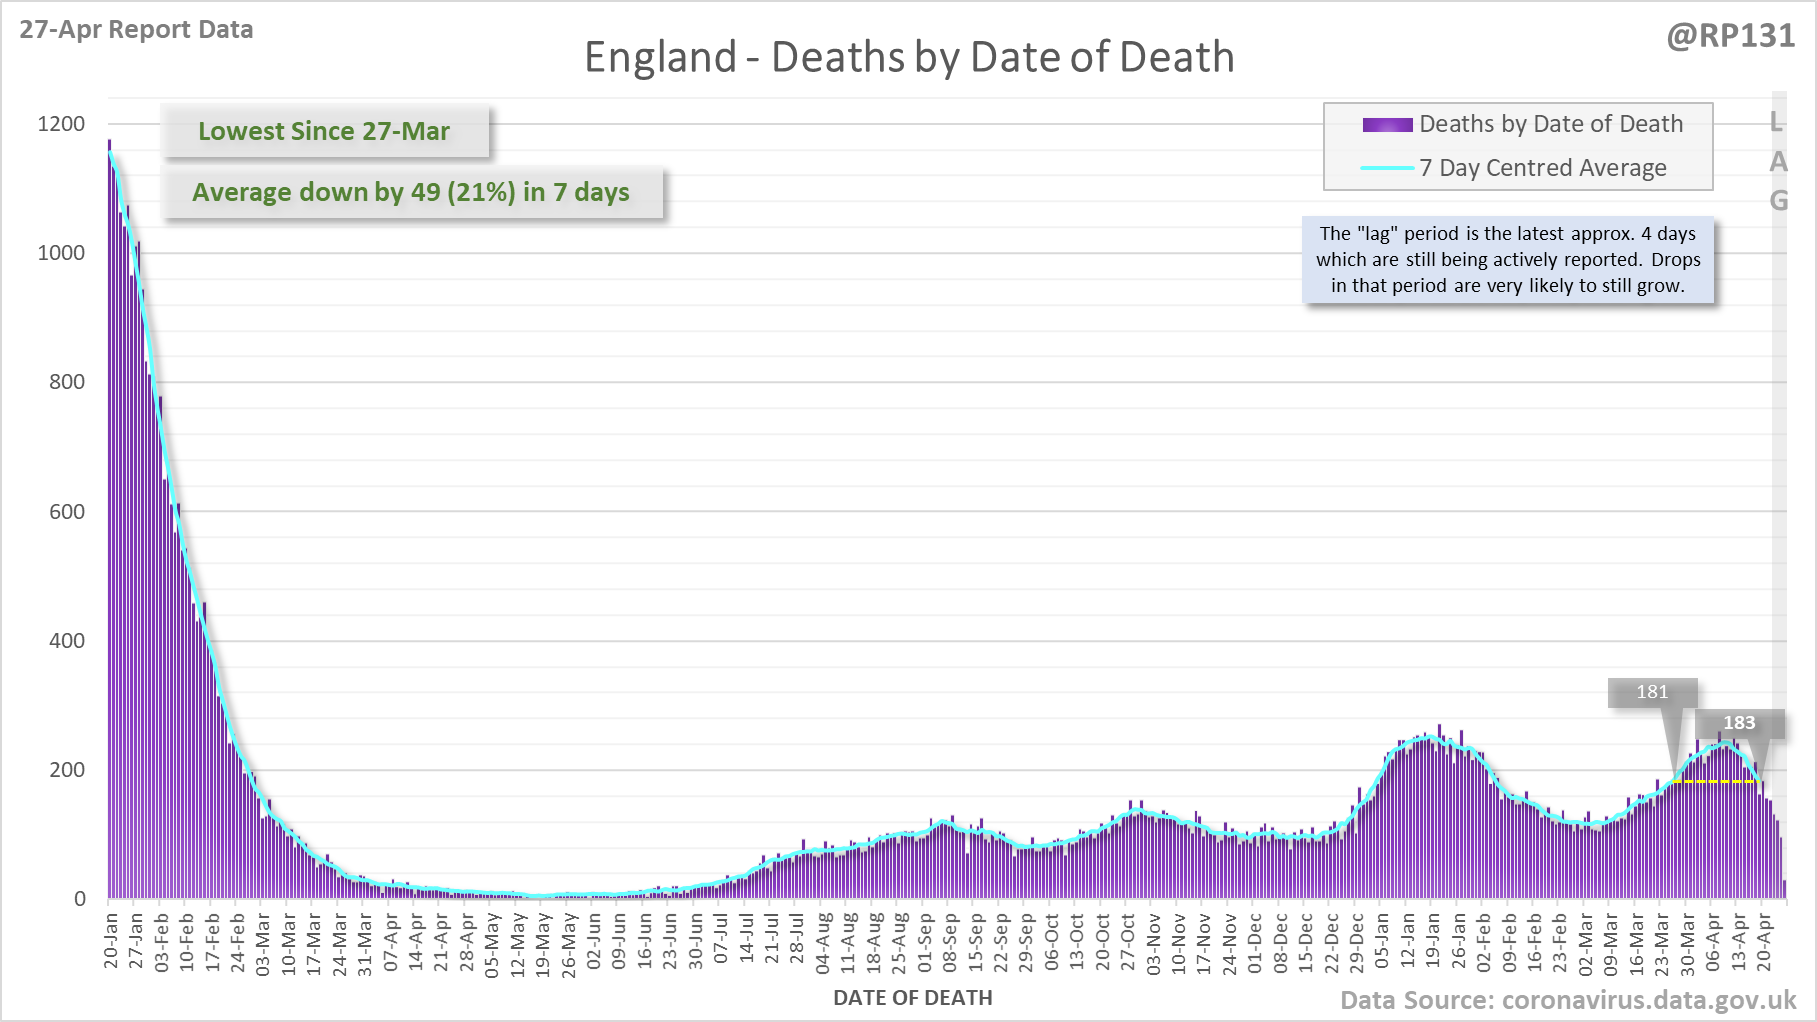Click the cyan 7 Day Centred Average legend line
This screenshot has height=1022, width=1817.
[1387, 168]
